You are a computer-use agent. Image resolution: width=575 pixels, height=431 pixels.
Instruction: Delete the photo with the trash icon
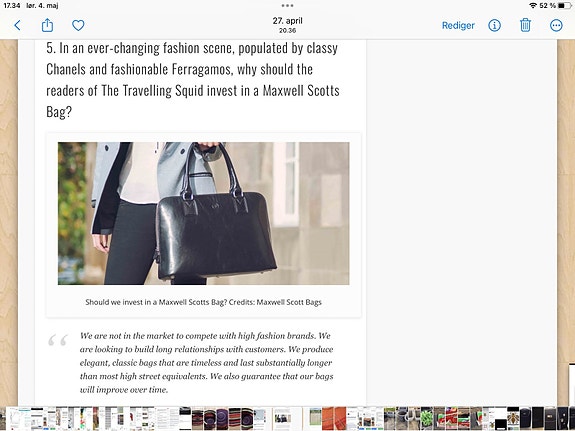tap(525, 25)
